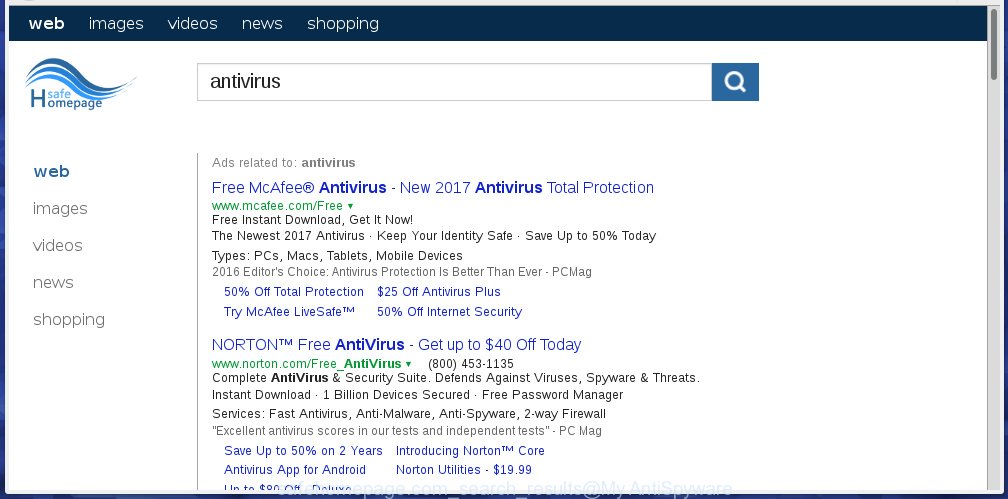The width and height of the screenshot is (1008, 499).
Task: Open shopping in the left sidebar
Action: point(69,320)
